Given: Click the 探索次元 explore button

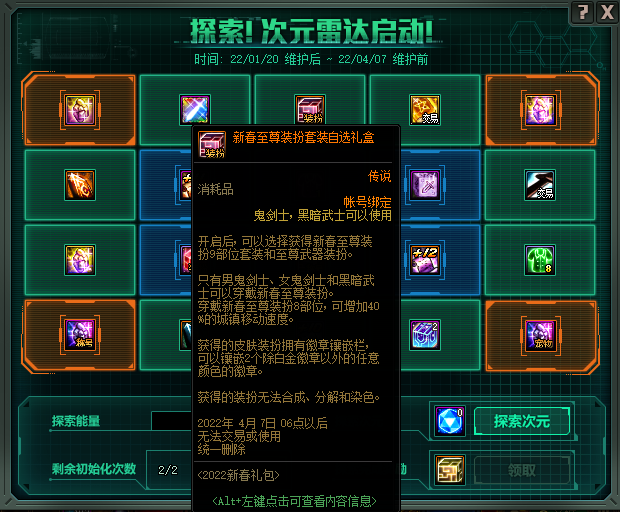Looking at the screenshot, I should point(522,421).
